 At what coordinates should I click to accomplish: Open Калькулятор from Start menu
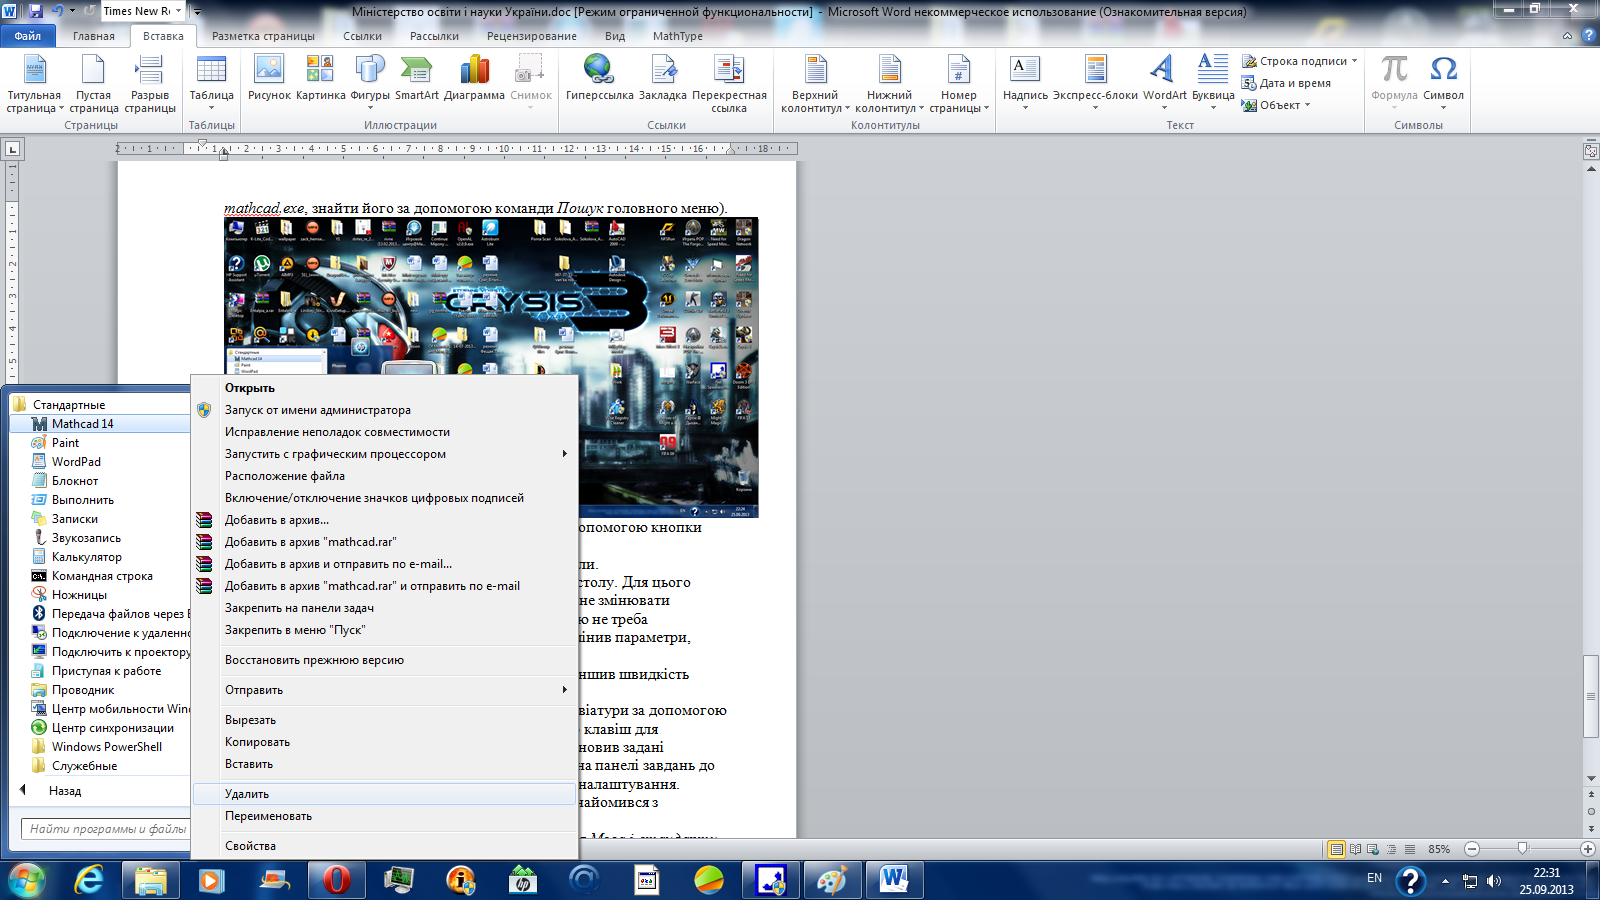coord(87,557)
